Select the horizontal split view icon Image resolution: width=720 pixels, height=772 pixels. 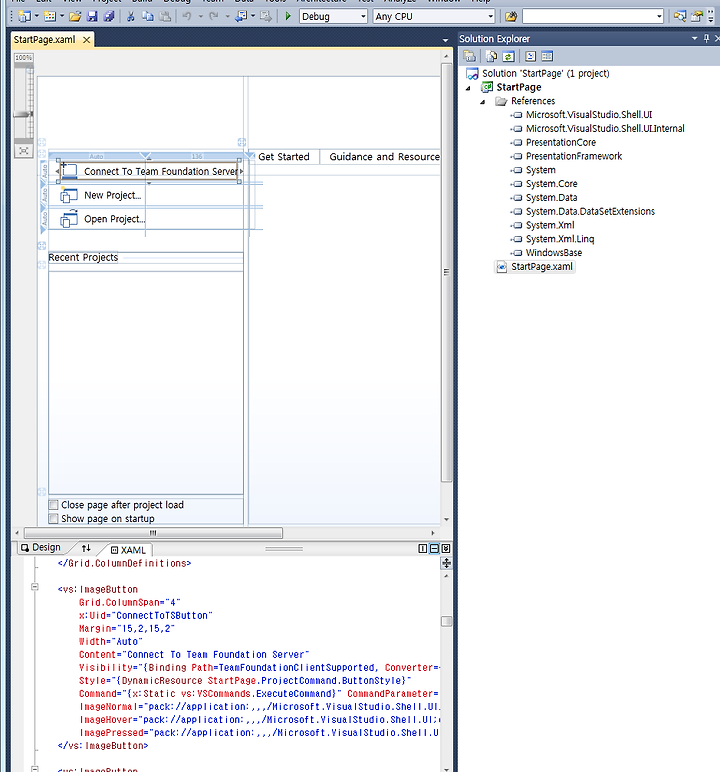click(x=434, y=548)
